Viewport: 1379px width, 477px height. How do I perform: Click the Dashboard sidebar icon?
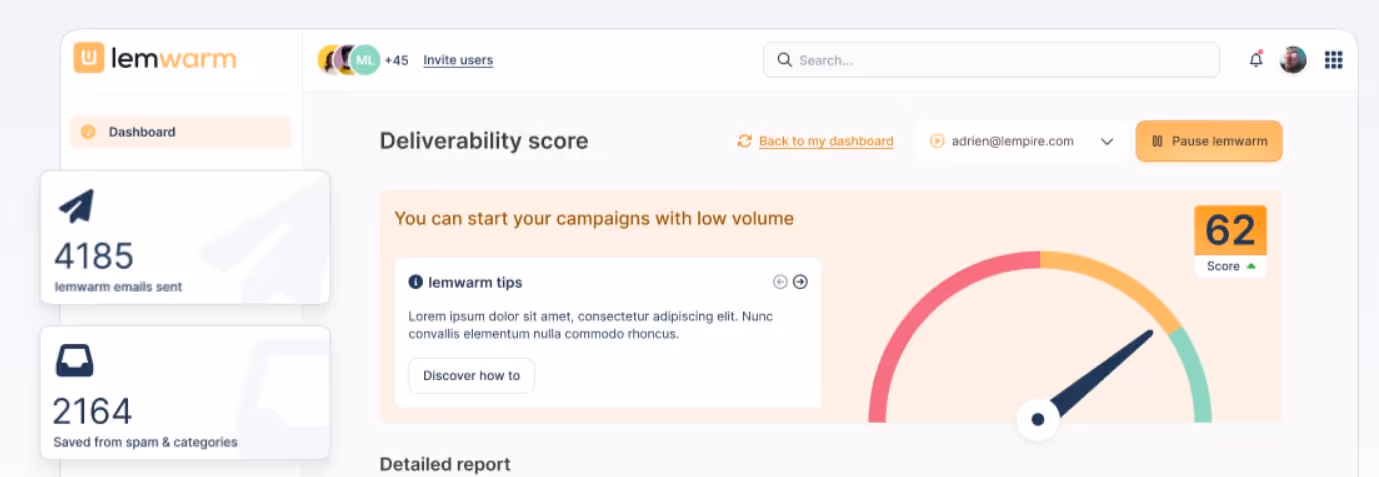[88, 132]
